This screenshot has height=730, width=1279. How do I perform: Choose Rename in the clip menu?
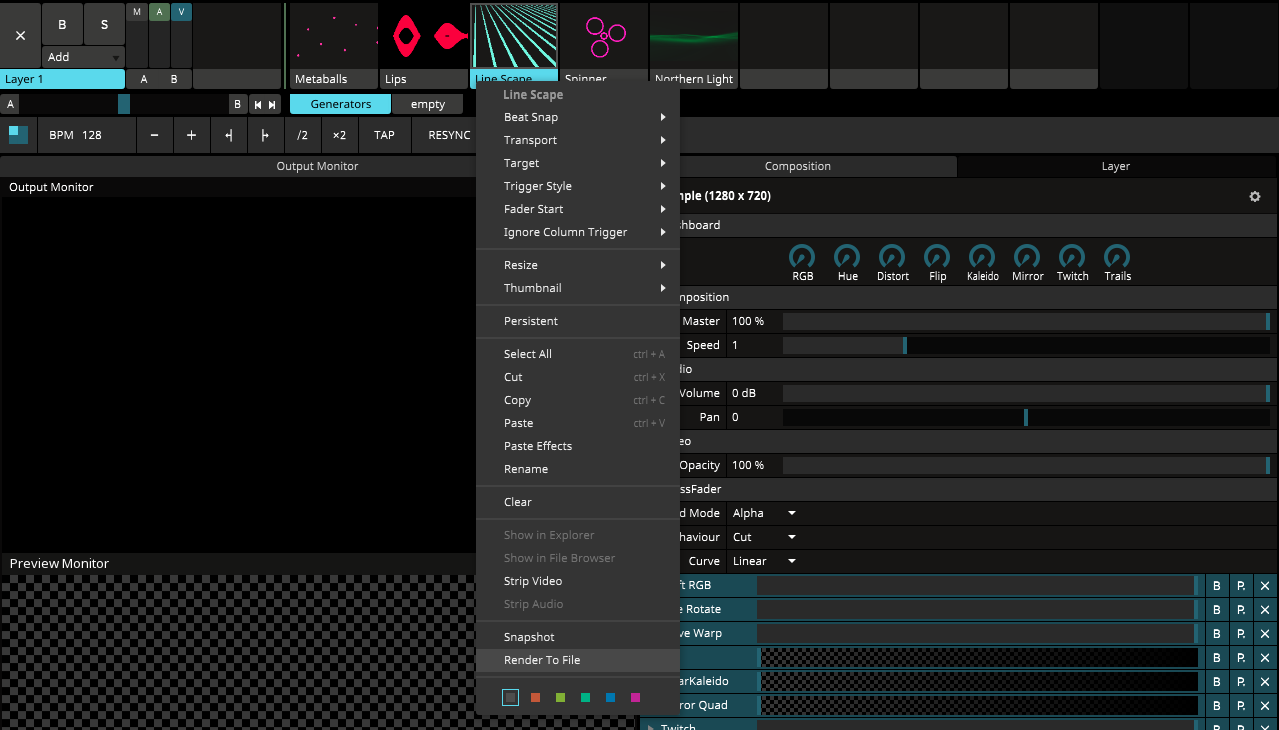(578, 469)
